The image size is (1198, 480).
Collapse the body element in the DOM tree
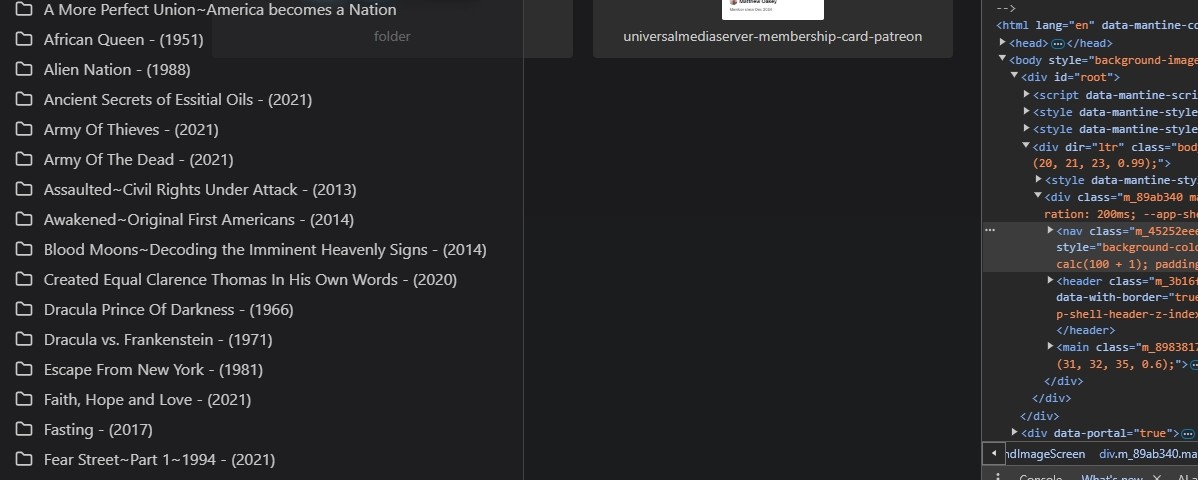point(1003,60)
